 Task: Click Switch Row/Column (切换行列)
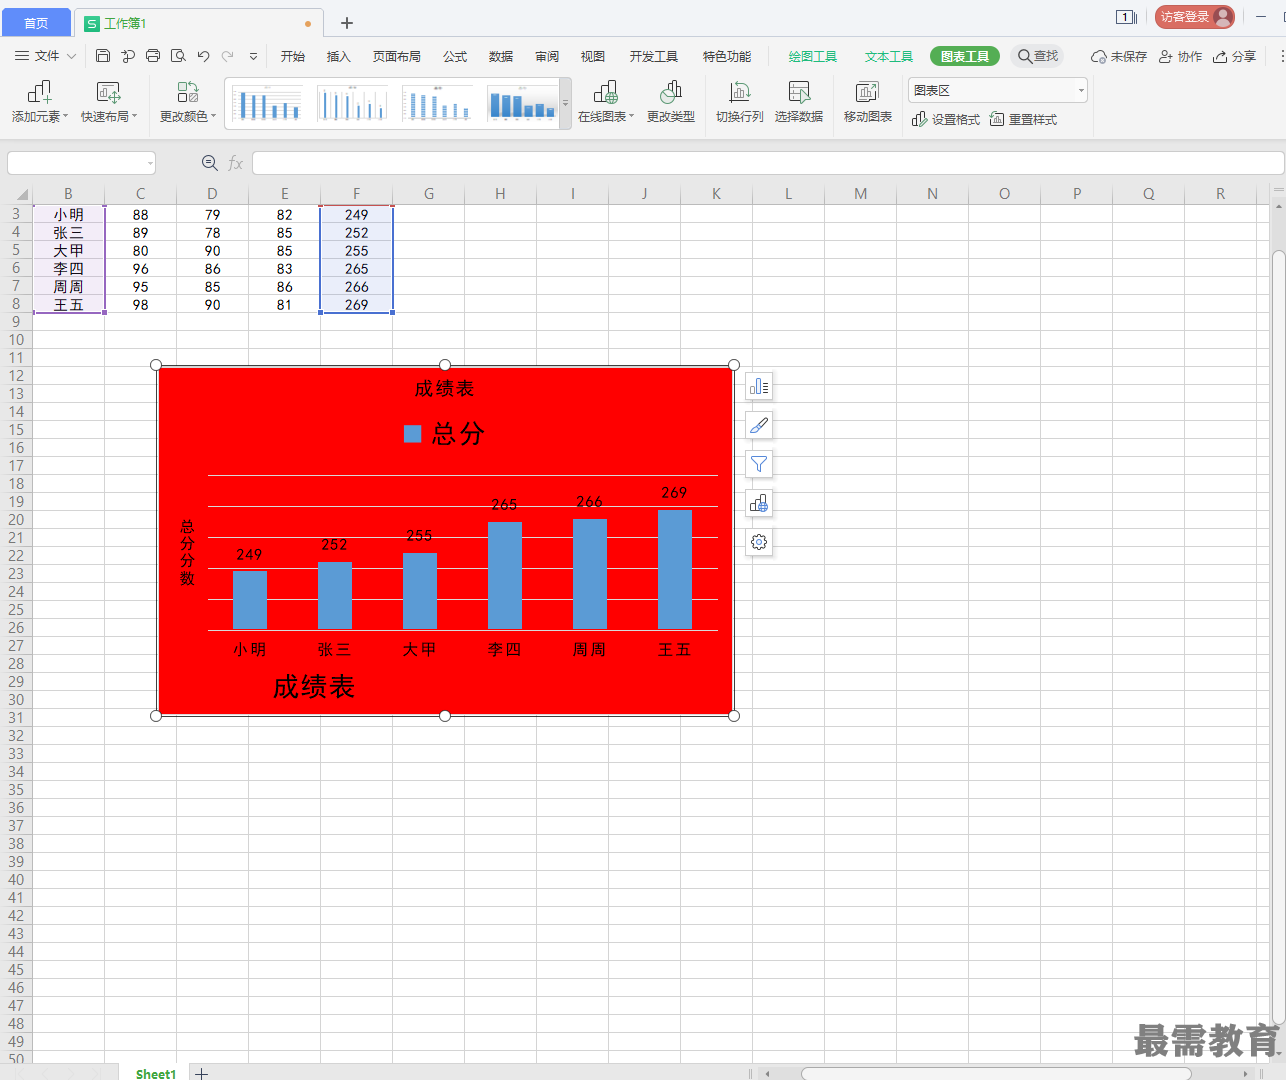740,102
